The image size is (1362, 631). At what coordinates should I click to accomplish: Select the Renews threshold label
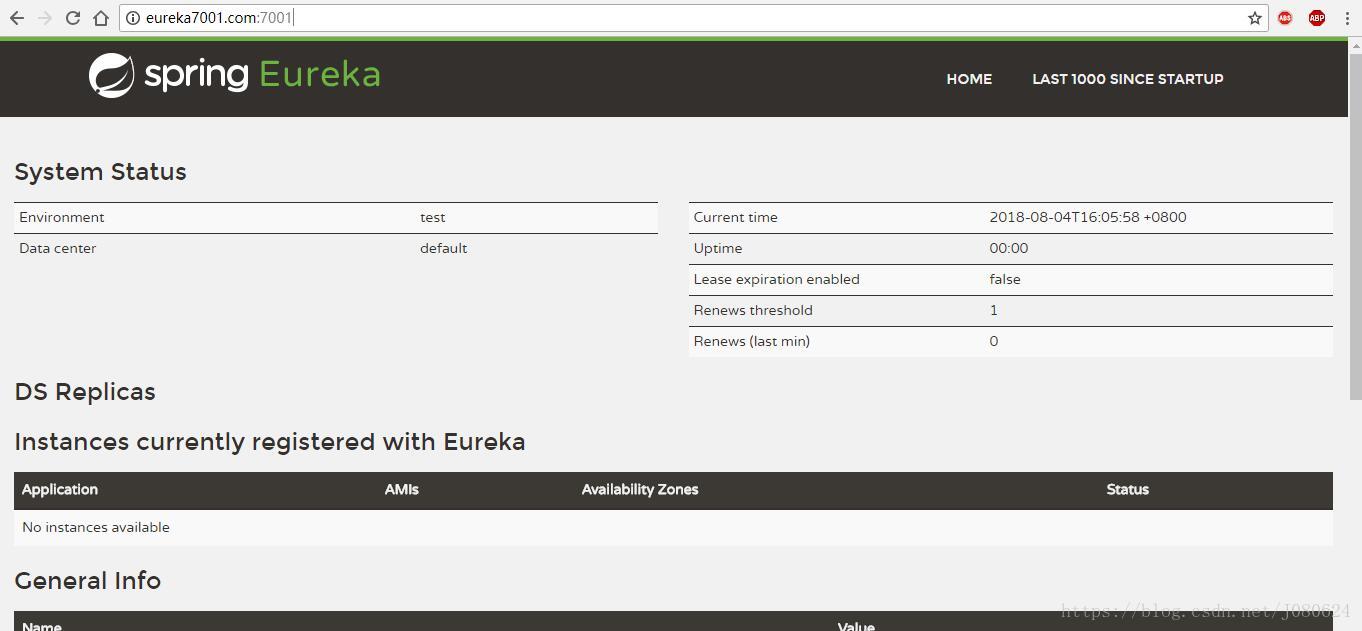[753, 310]
